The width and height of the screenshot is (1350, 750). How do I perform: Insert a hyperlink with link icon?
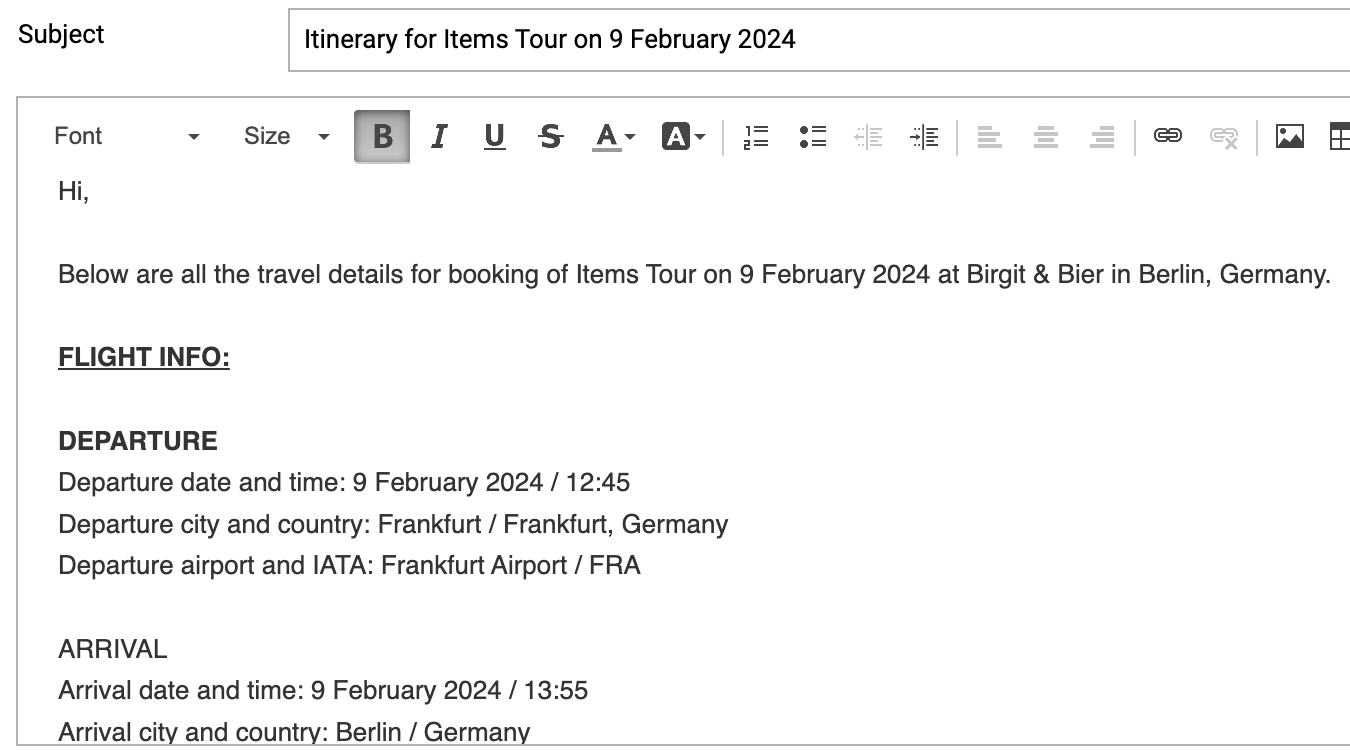(x=1168, y=136)
